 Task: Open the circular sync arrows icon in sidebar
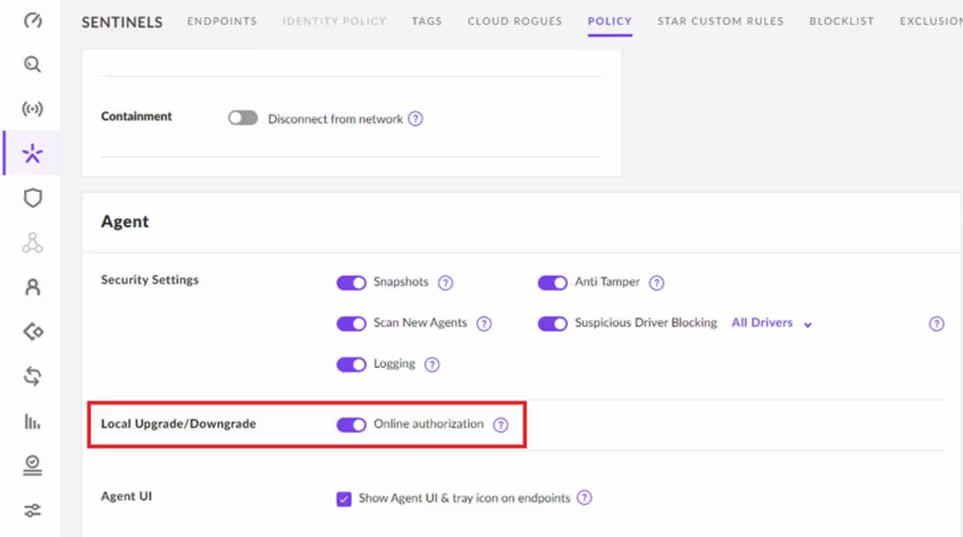click(x=33, y=376)
